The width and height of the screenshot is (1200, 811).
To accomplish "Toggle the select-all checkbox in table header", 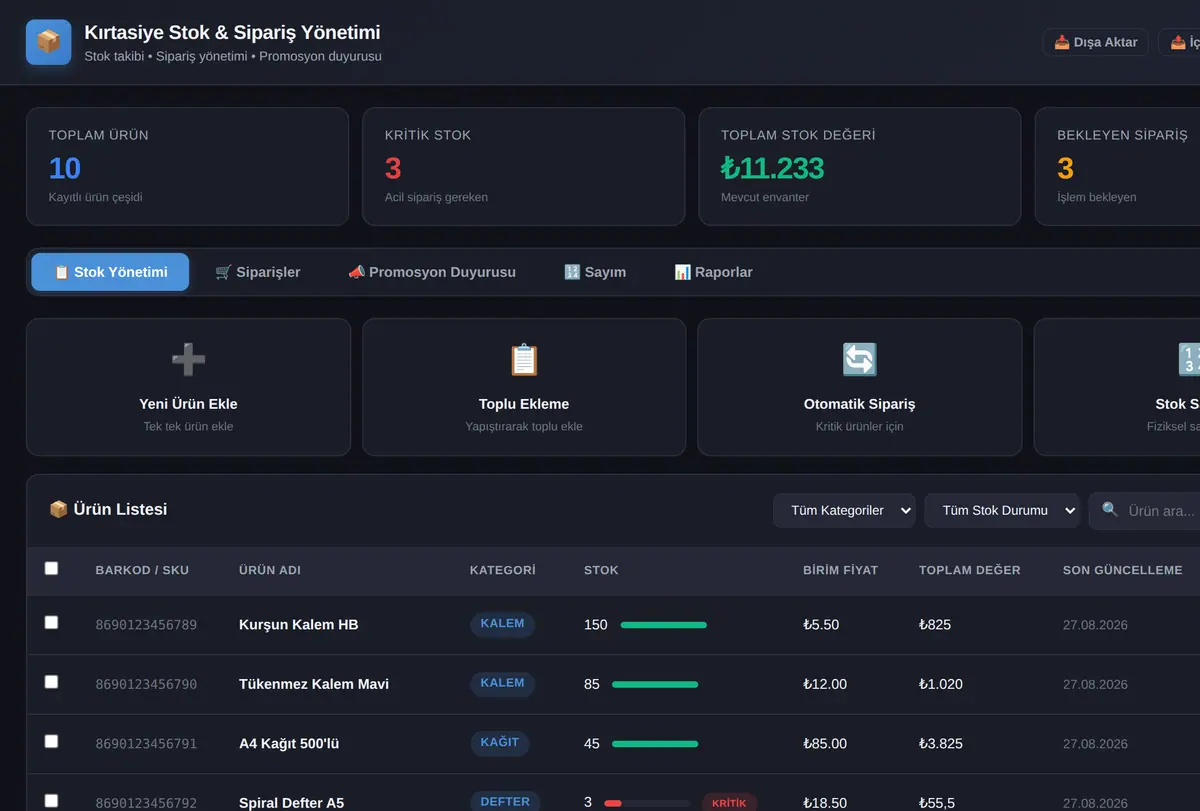I will click(51, 568).
